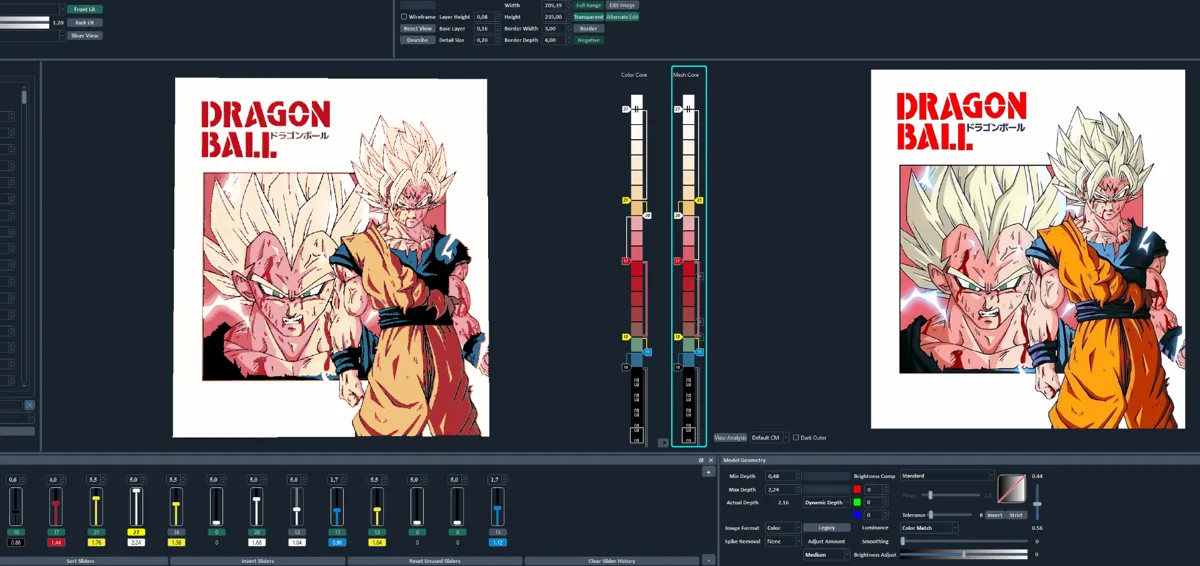Click Invert Sliders button
This screenshot has height=566, width=1200.
point(258,561)
